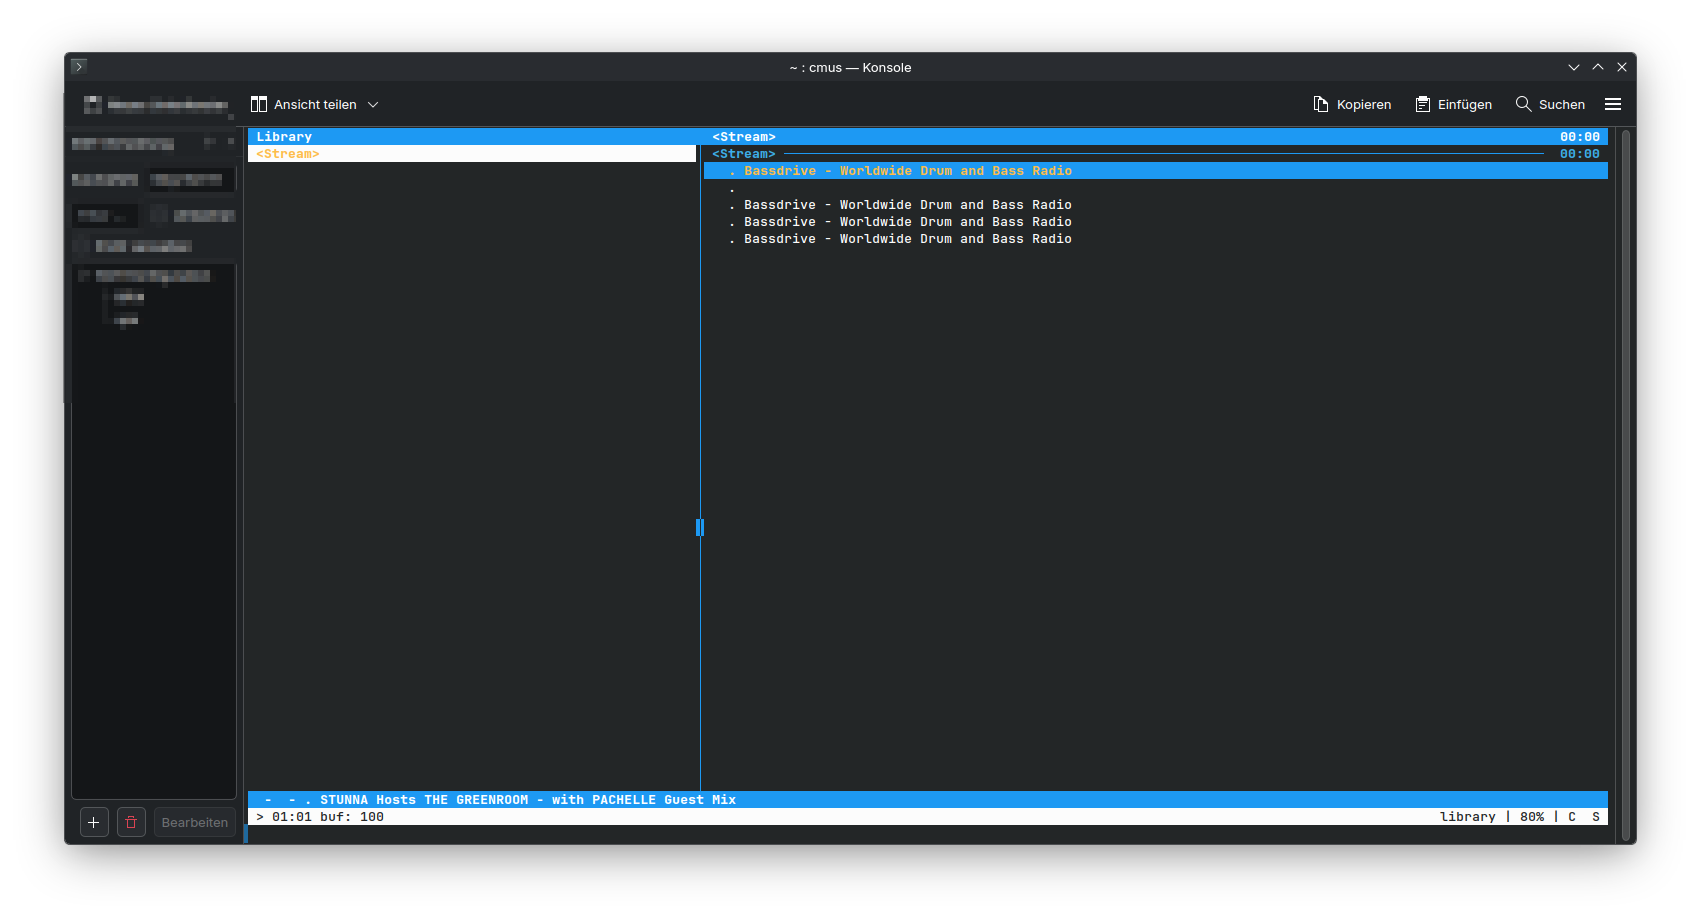The height and width of the screenshot is (921, 1701).
Task: Click the Einfügen paste button
Action: point(1454,104)
